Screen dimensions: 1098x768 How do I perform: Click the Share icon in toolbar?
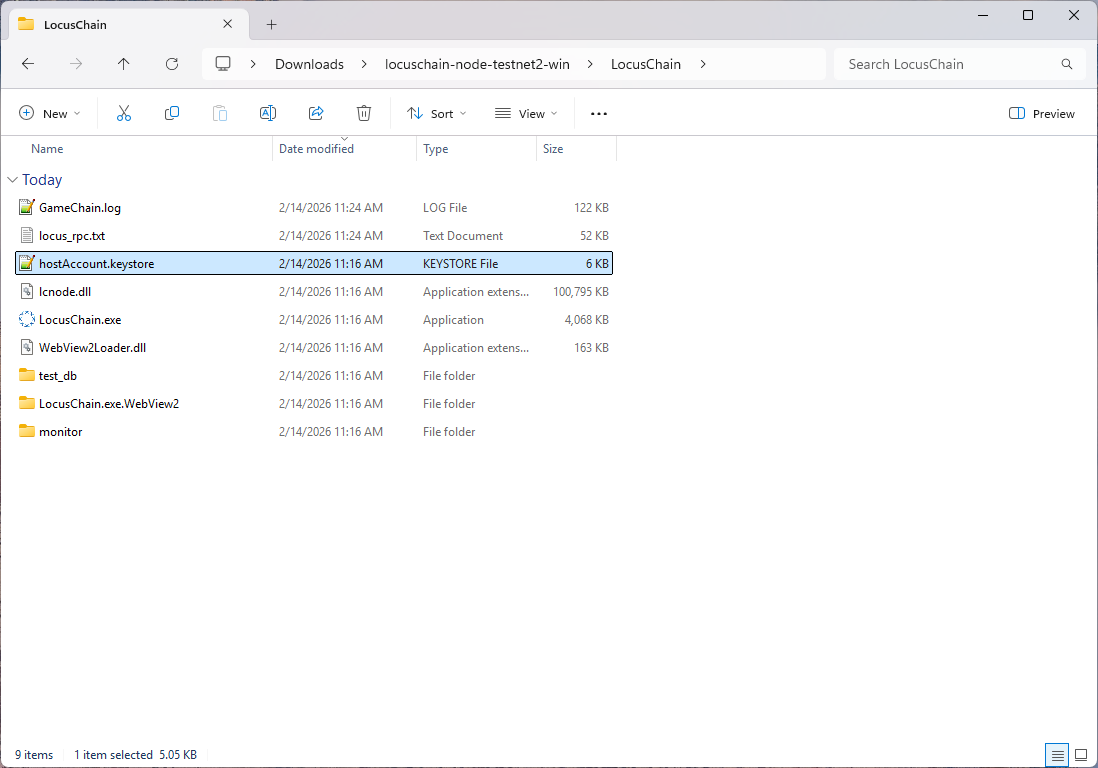point(316,114)
